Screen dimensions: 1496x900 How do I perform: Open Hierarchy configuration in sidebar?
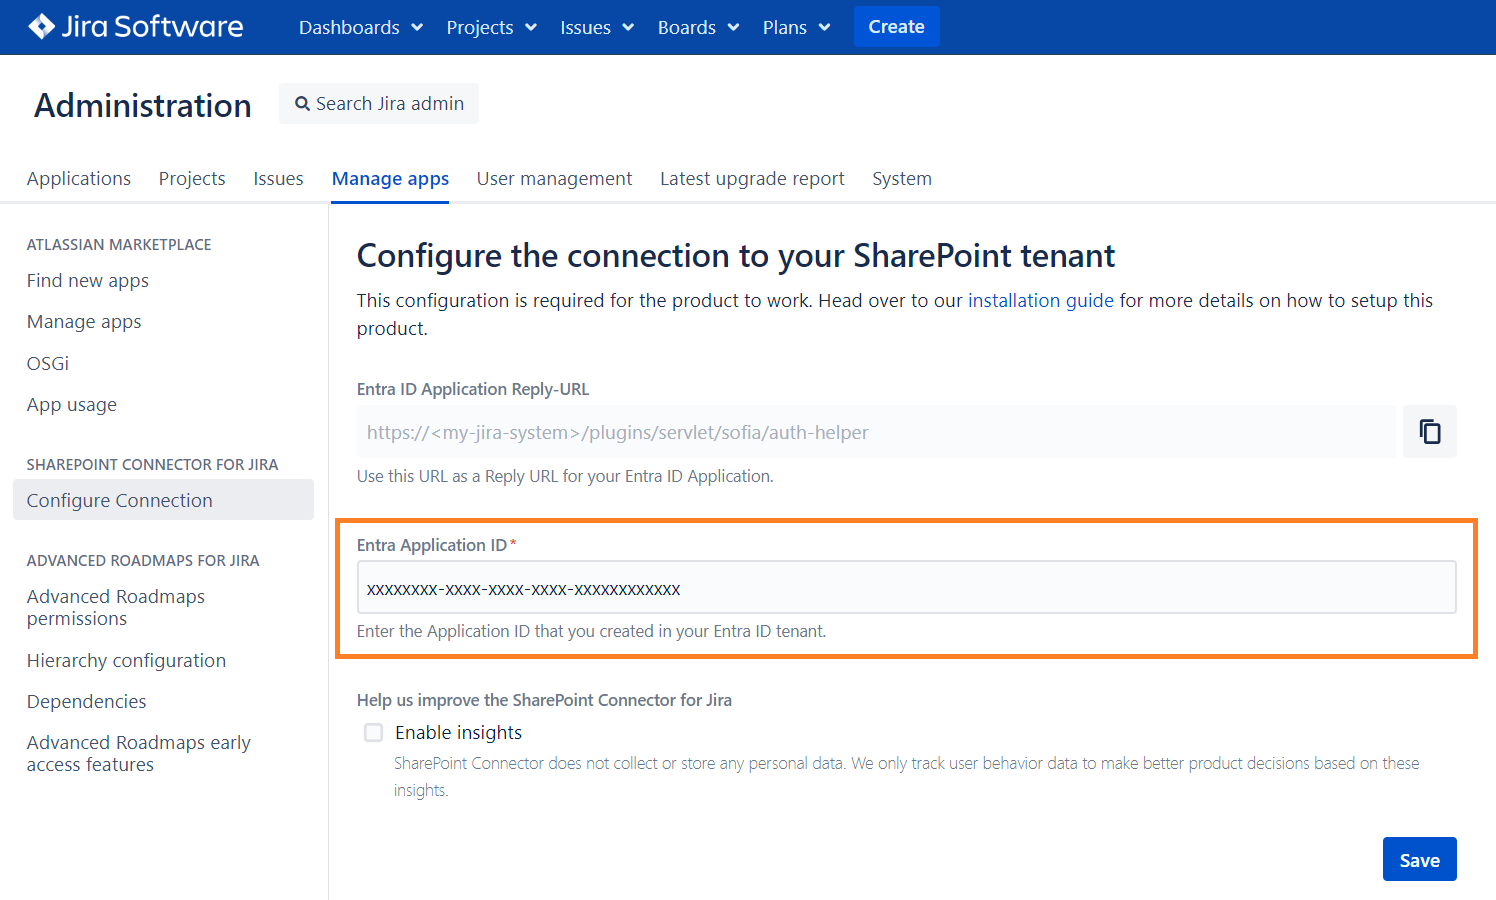pyautogui.click(x=126, y=661)
